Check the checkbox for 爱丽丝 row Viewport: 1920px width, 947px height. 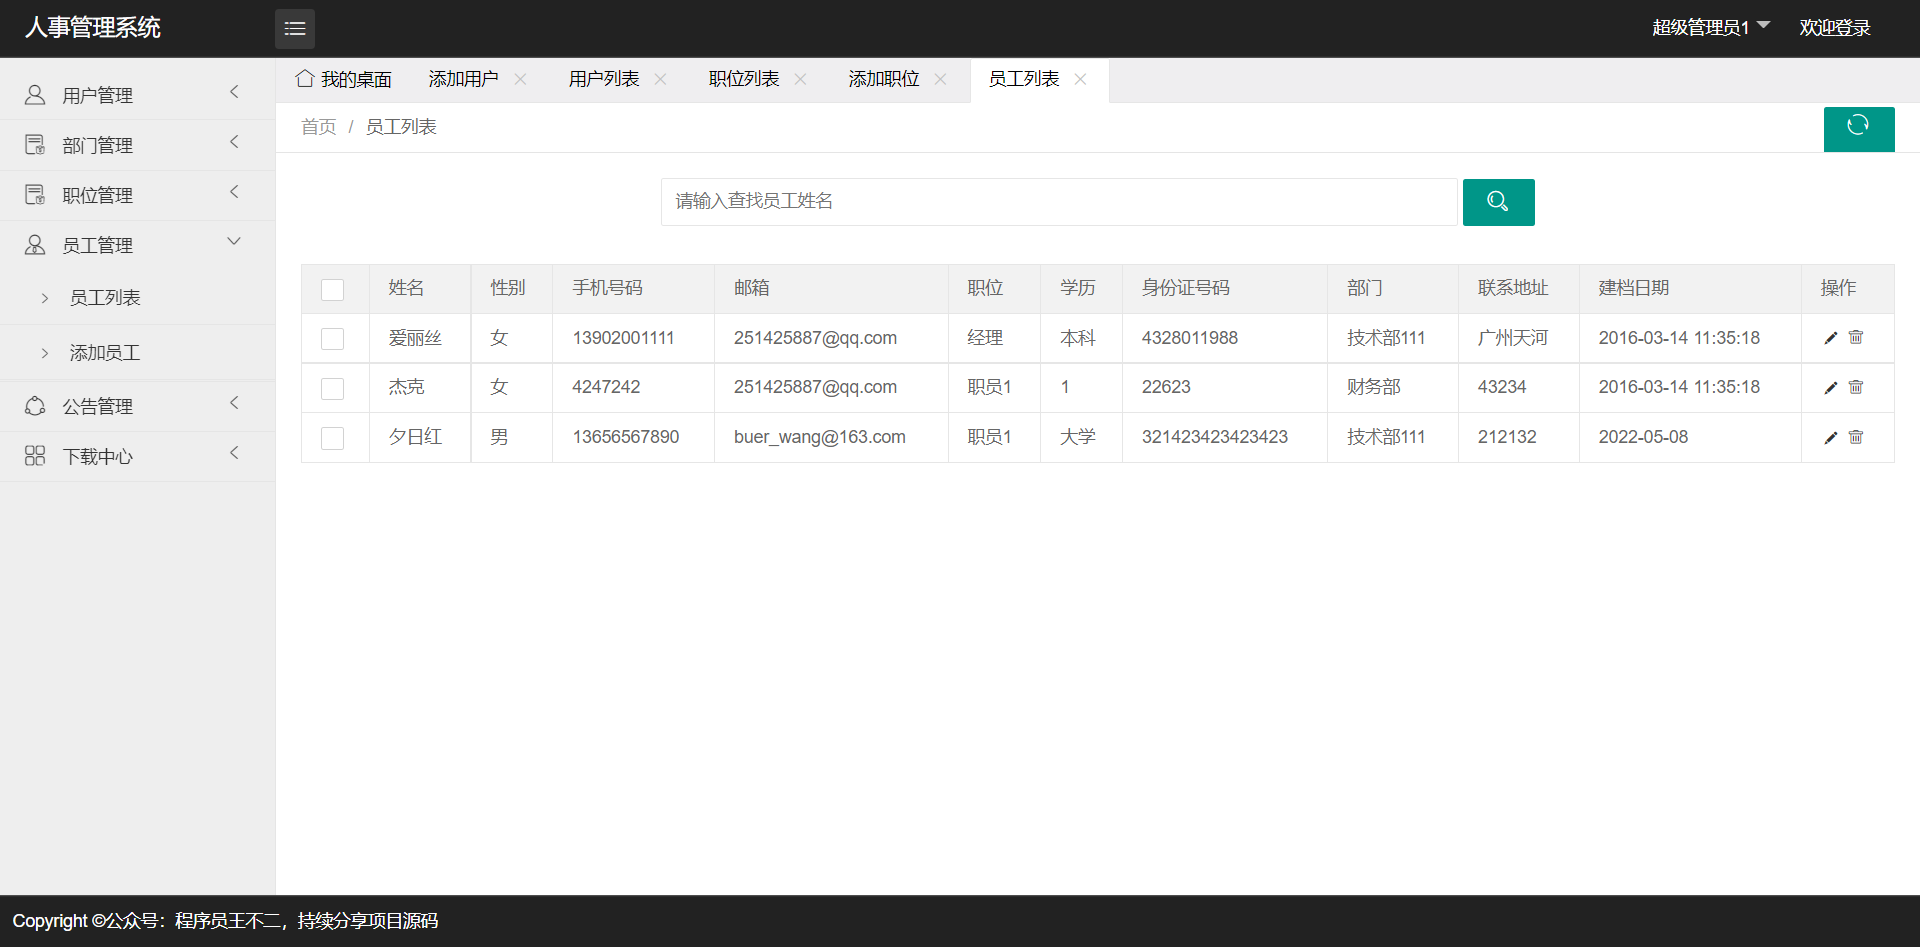click(332, 339)
